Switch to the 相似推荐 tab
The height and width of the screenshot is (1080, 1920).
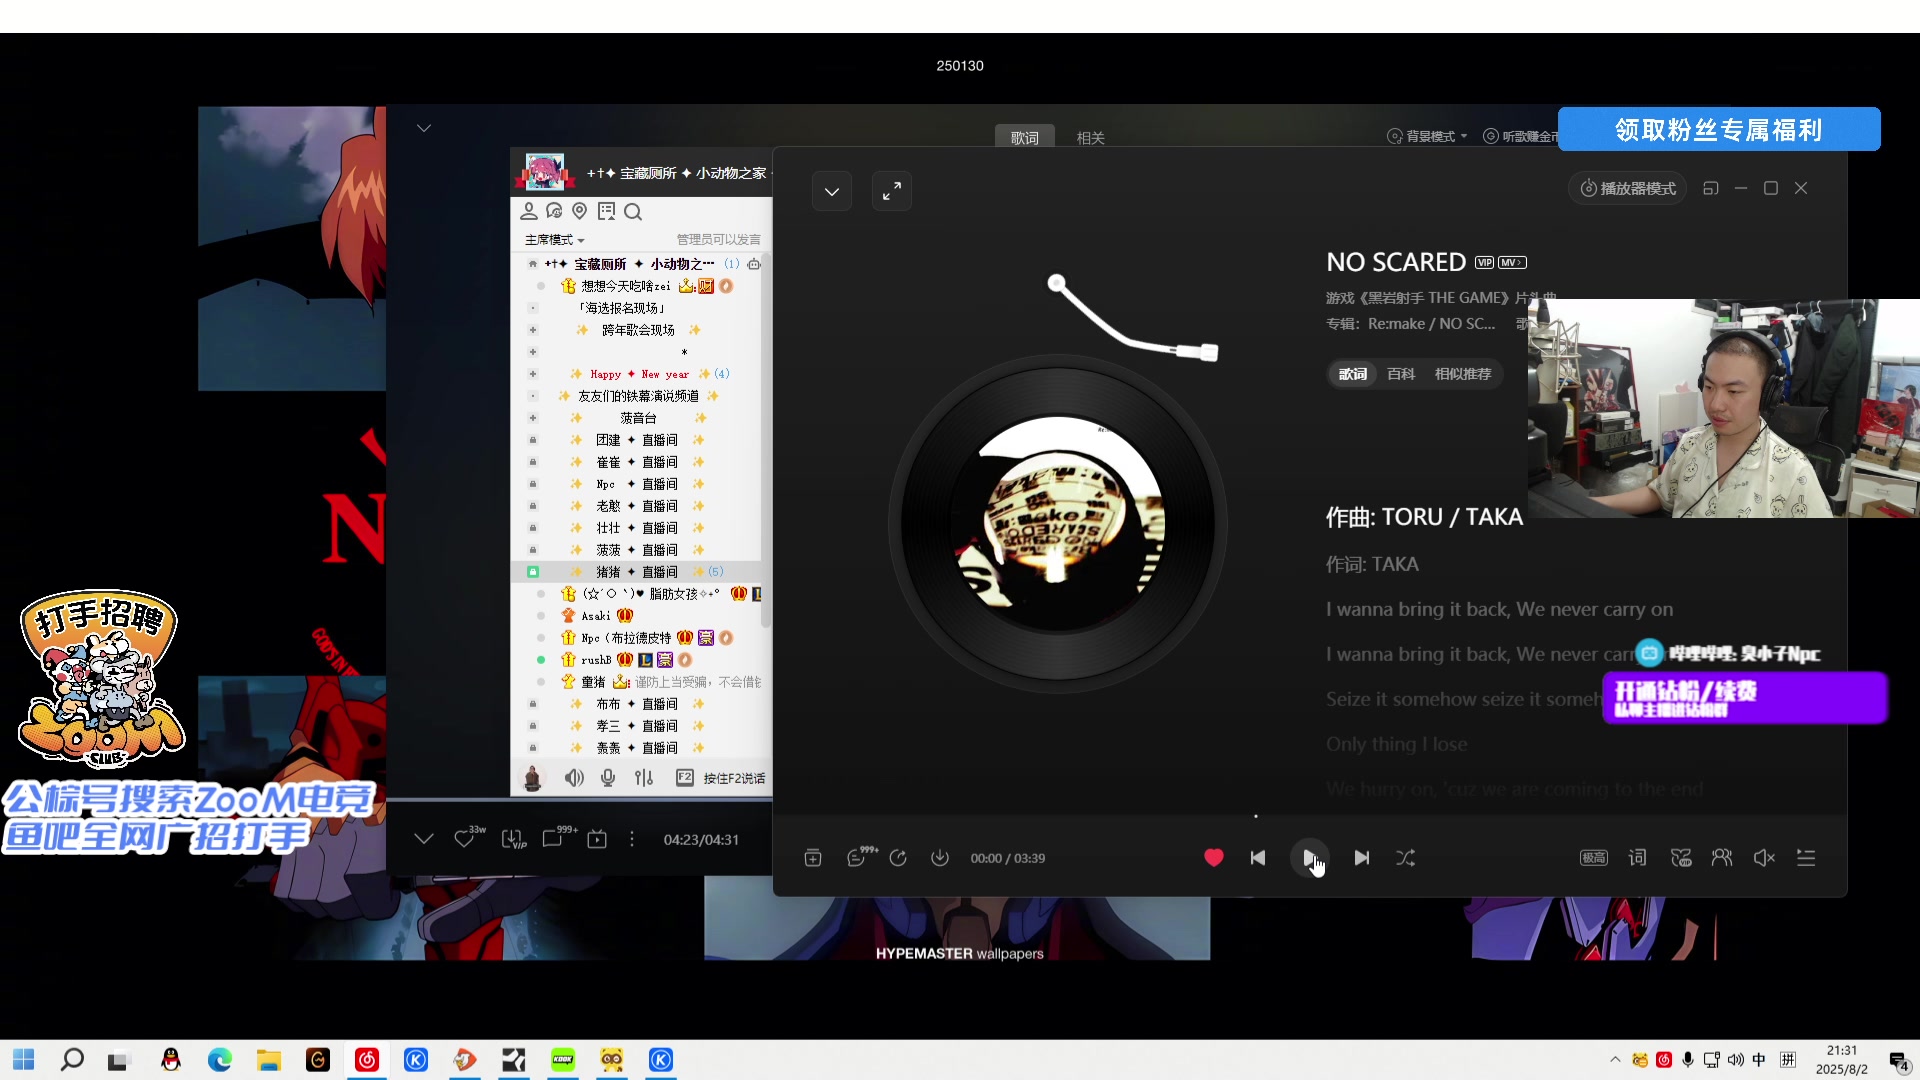[x=1463, y=374]
